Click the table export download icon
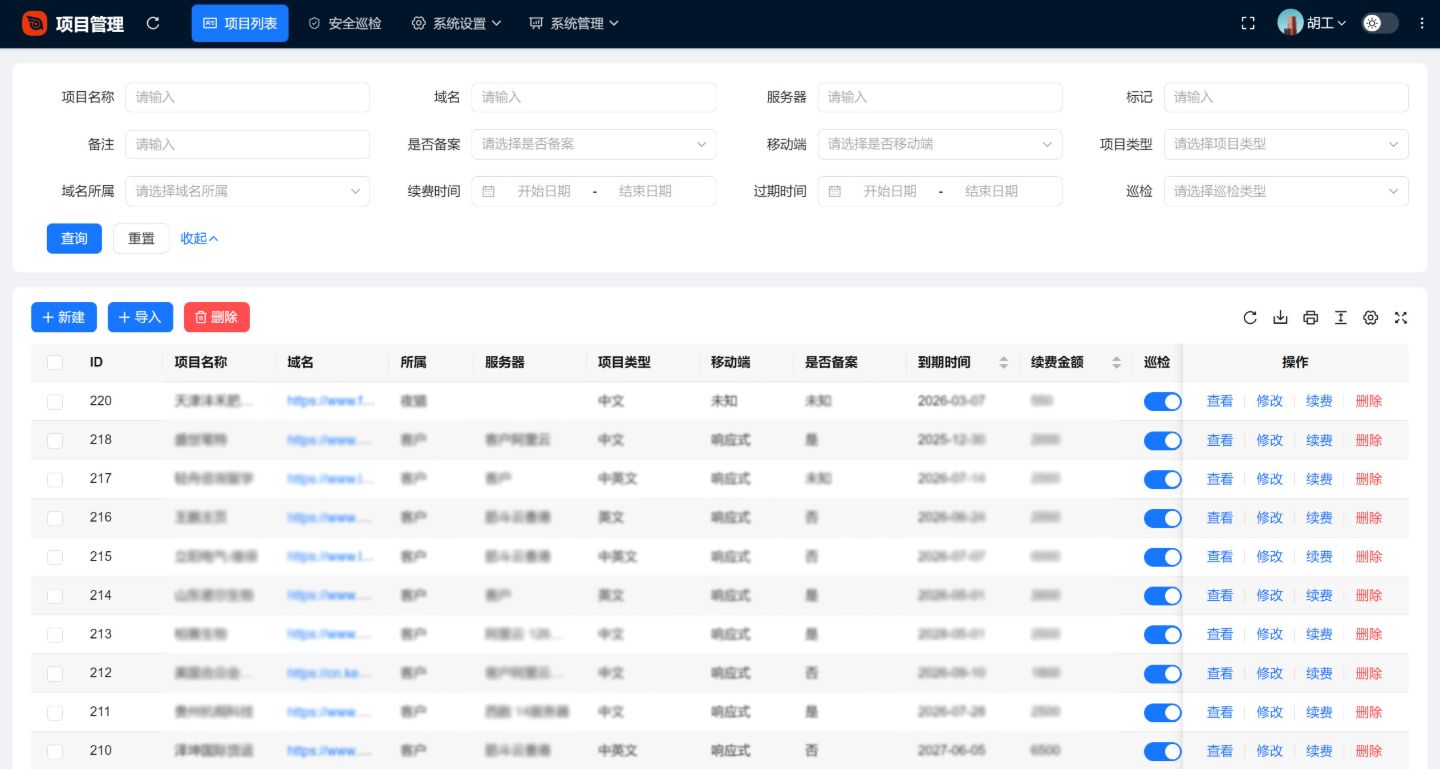 (x=1280, y=318)
